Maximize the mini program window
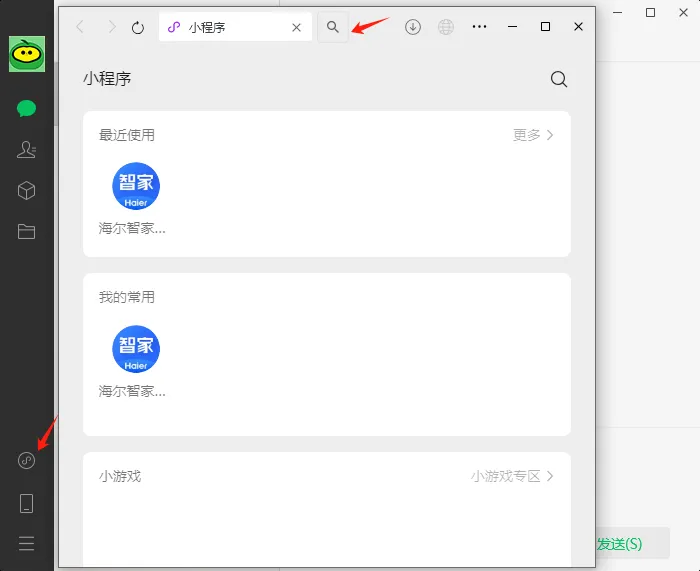Image resolution: width=700 pixels, height=571 pixels. pyautogui.click(x=545, y=27)
